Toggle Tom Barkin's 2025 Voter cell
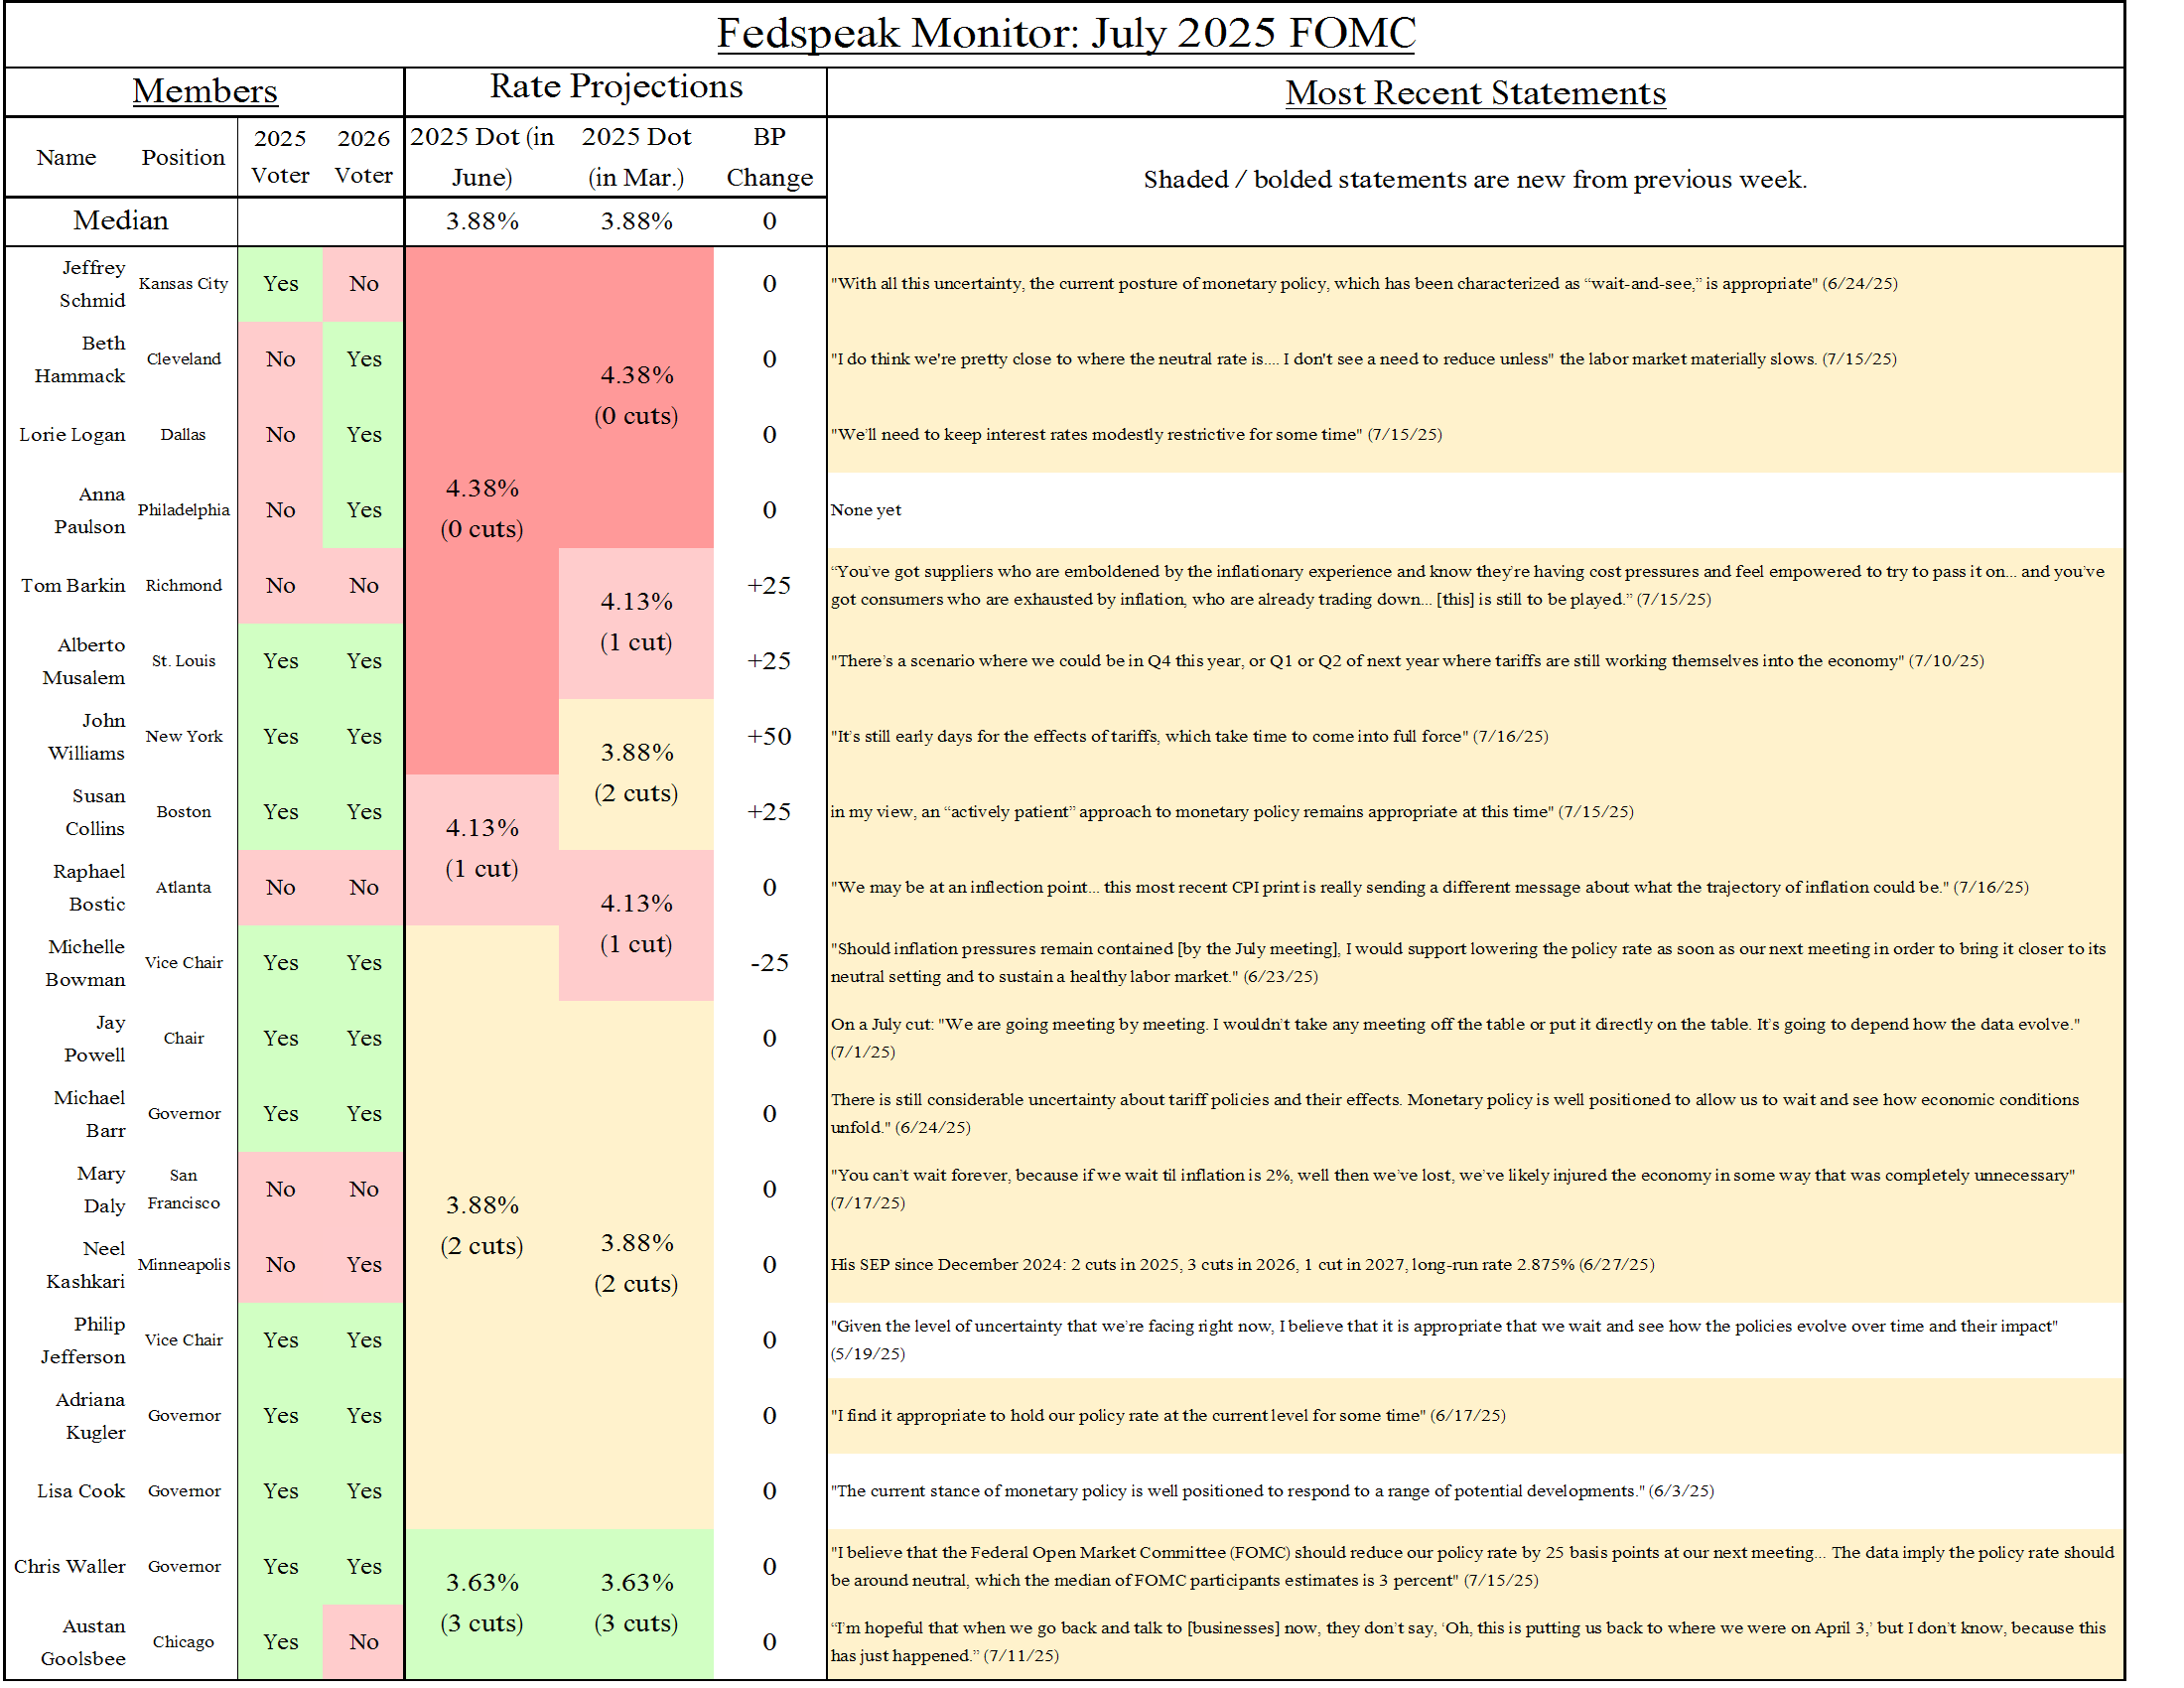The image size is (2184, 1688). (281, 586)
